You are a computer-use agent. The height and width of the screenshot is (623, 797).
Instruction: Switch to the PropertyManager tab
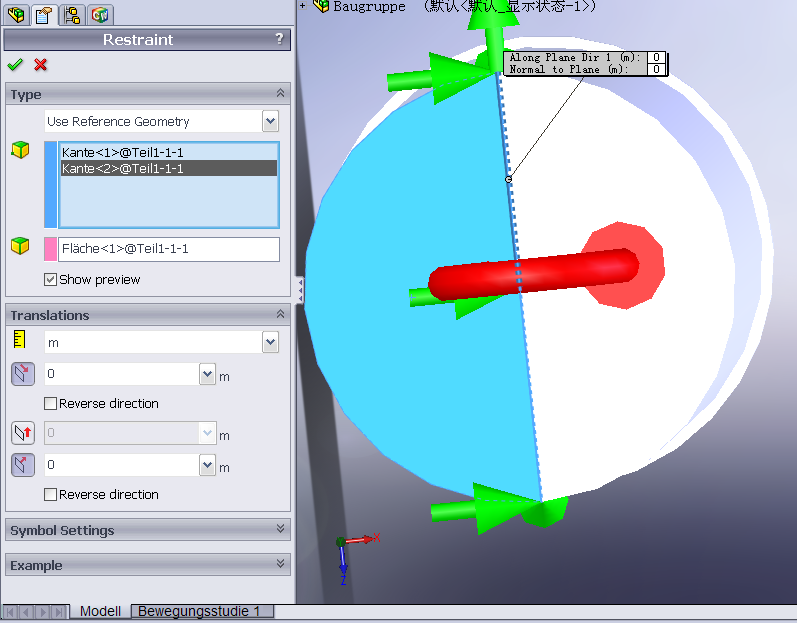click(x=44, y=14)
